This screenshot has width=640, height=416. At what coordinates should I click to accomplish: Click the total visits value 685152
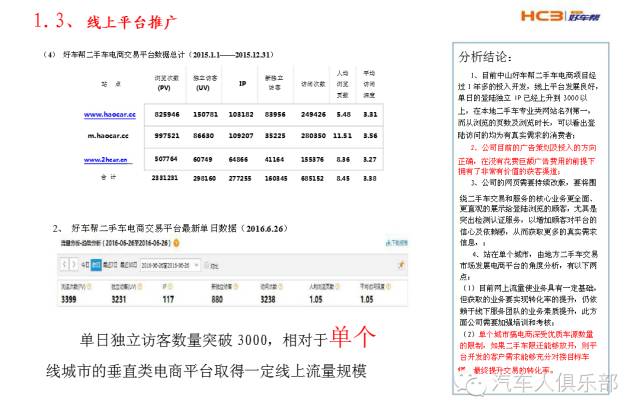[x=312, y=178]
